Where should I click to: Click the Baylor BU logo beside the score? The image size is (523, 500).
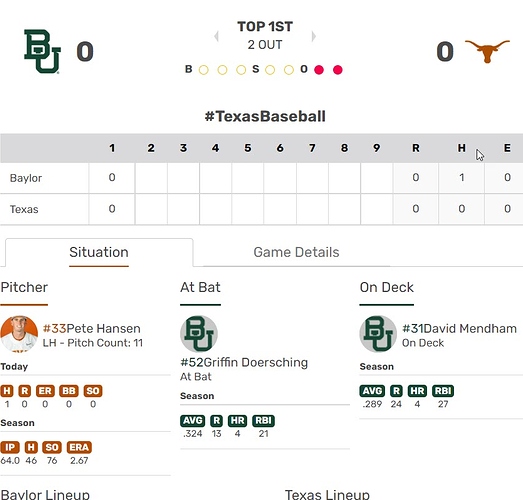[42, 51]
